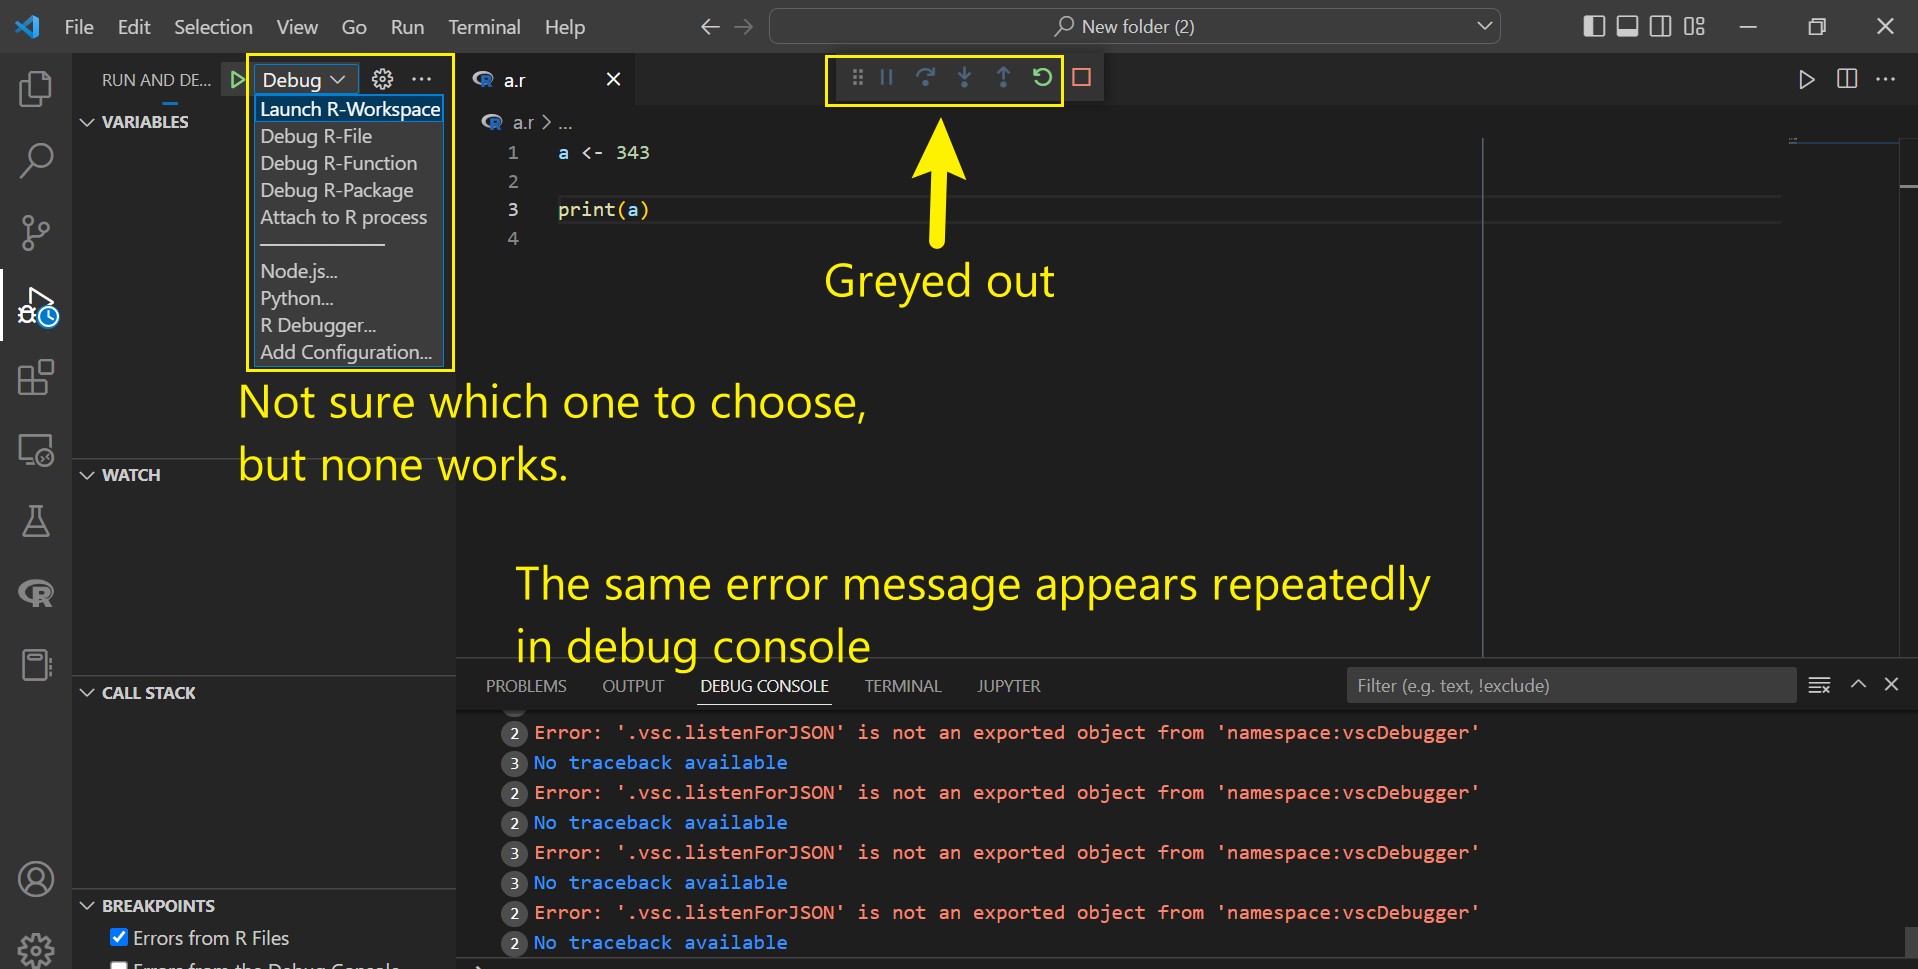Open the Testing flask view
1918x969 pixels.
(36, 521)
